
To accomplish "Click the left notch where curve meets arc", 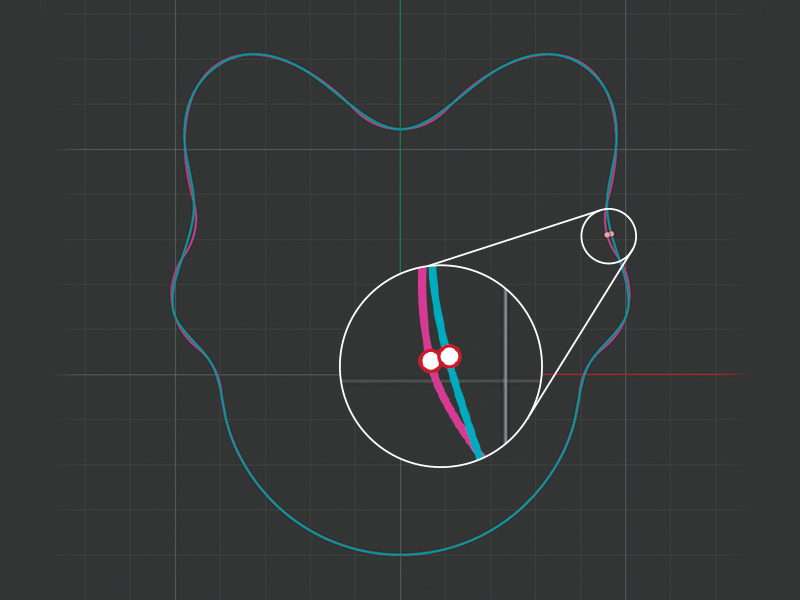I will coord(213,364).
